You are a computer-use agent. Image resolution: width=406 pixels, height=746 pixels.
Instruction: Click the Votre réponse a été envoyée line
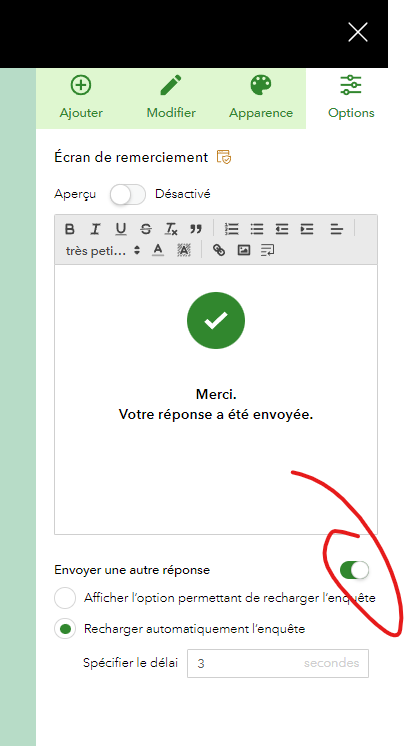216,414
